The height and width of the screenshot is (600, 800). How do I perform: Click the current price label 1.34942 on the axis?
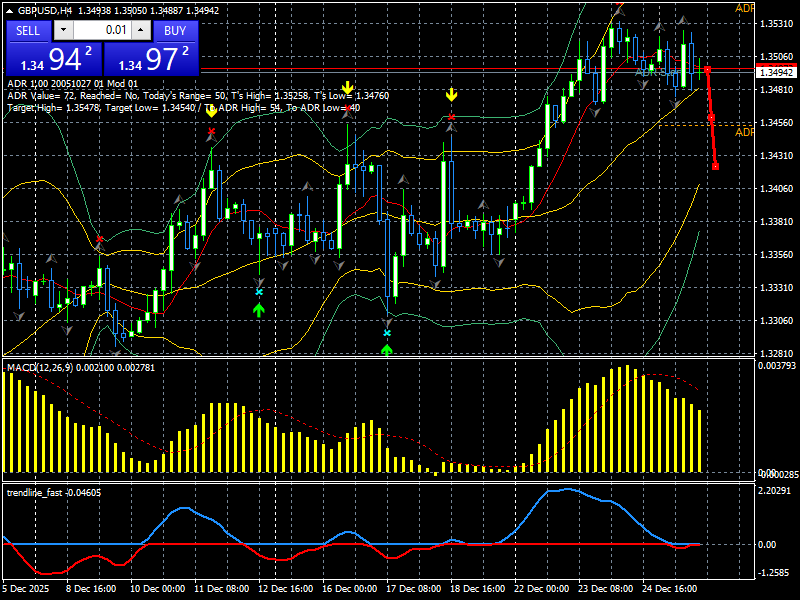(776, 72)
